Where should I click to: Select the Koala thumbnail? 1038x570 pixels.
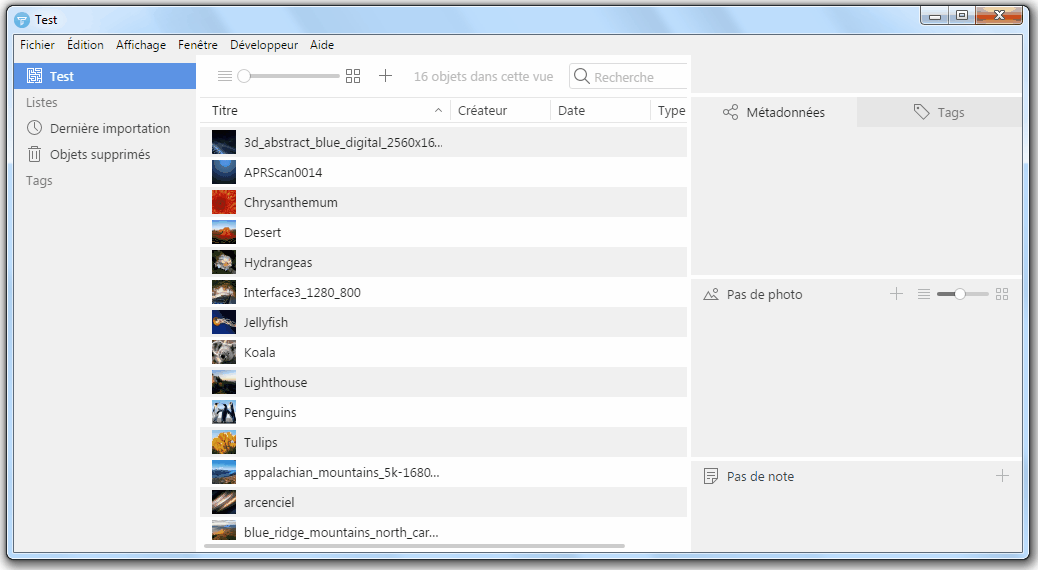[224, 352]
